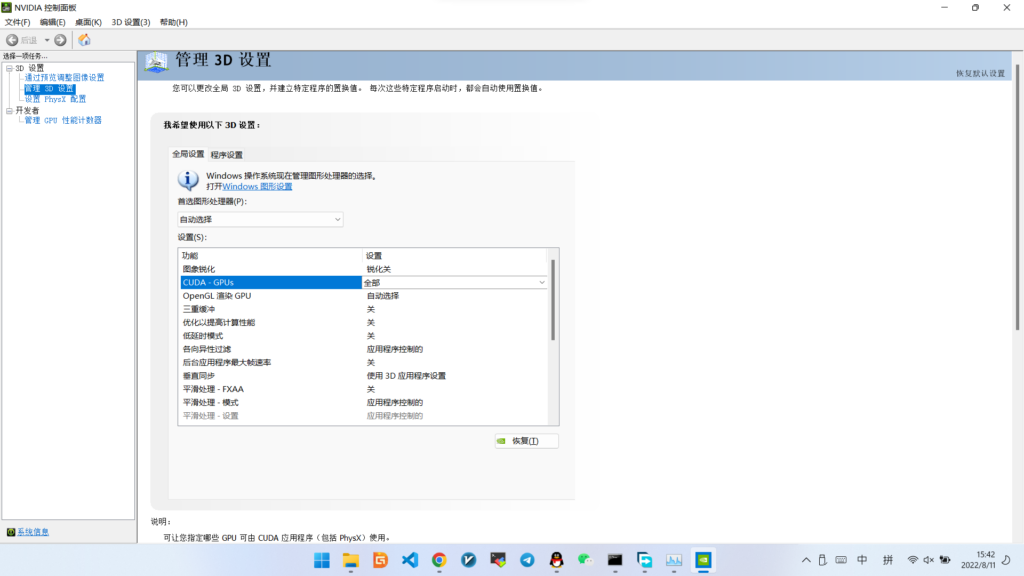1024x576 pixels.
Task: Click the Wi-Fi network tray icon
Action: click(x=912, y=560)
